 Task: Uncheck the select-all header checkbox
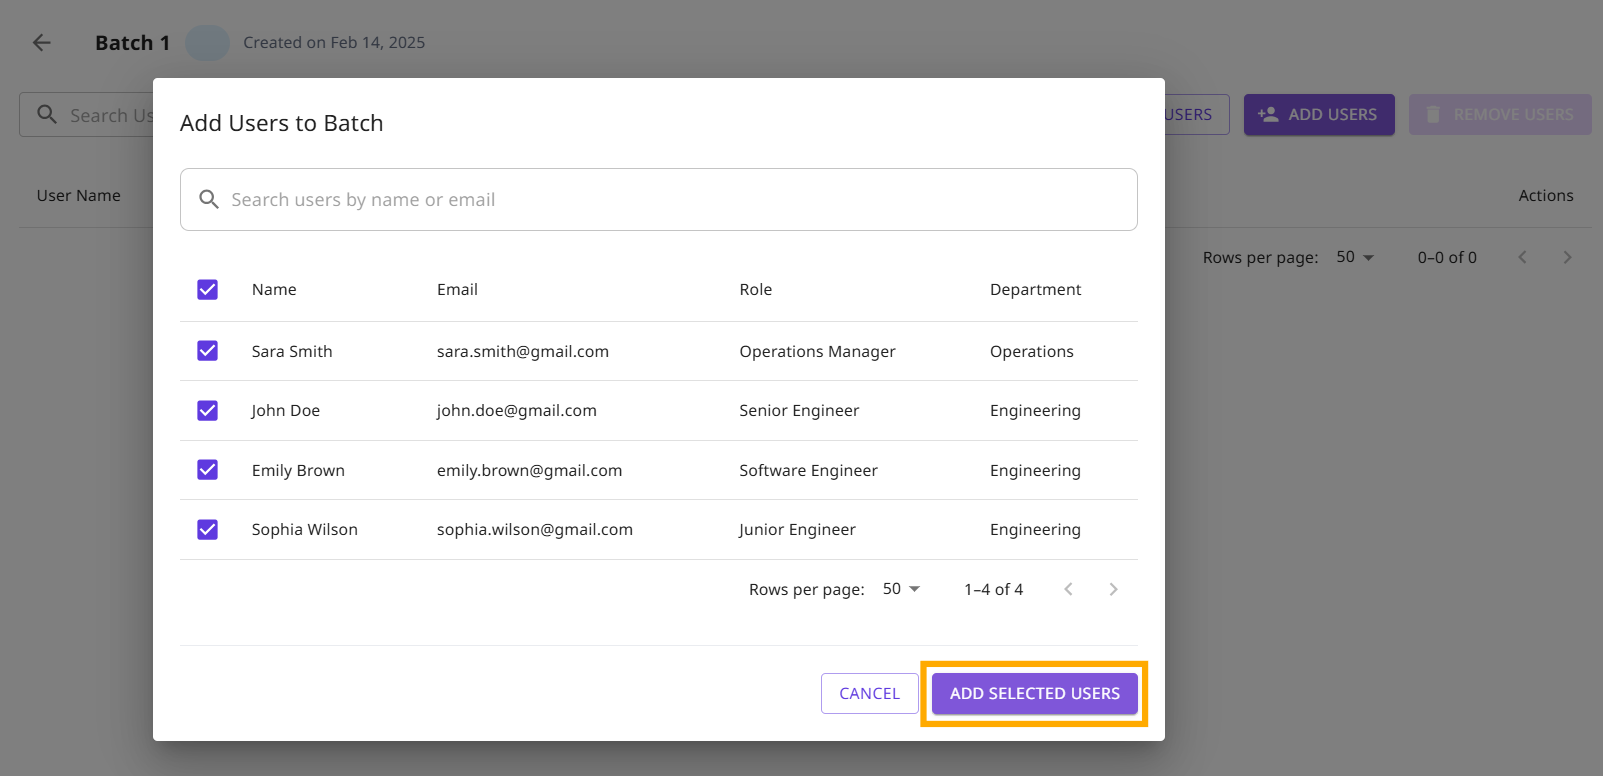pyautogui.click(x=208, y=290)
